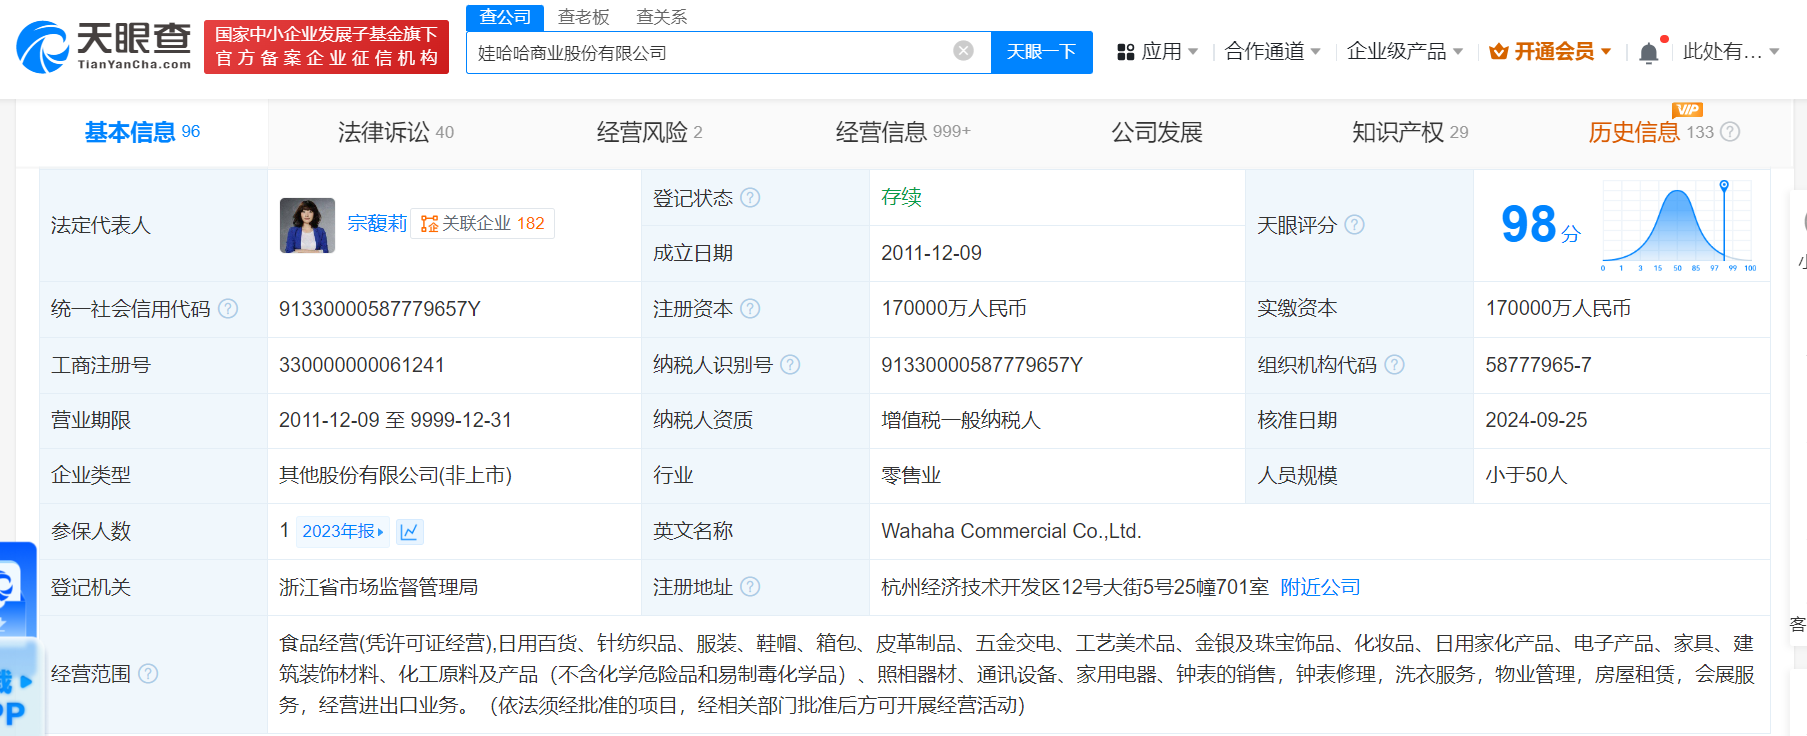Click 增值税一般纳税人 taxpayer qualification

(961, 420)
